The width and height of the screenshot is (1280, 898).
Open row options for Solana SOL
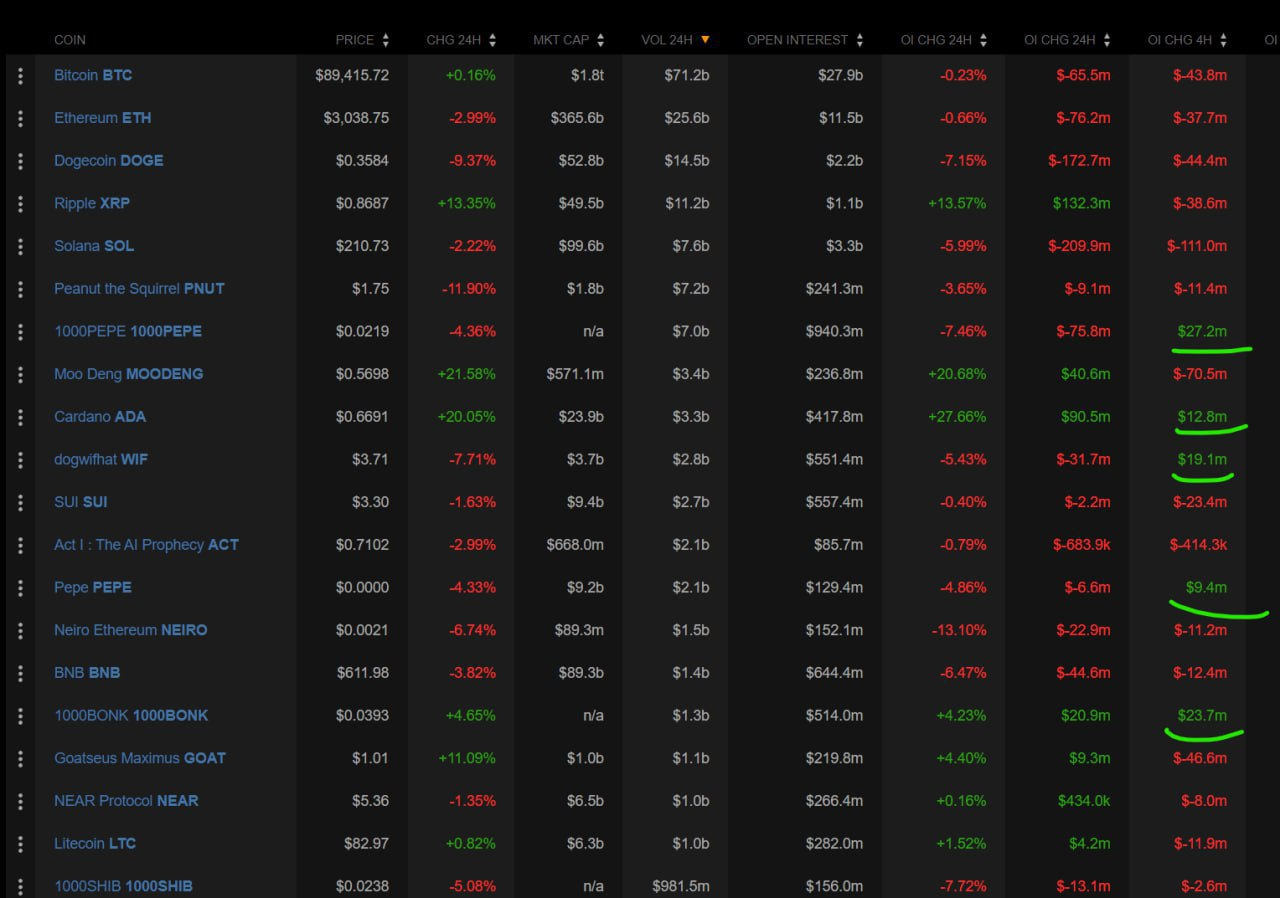pyautogui.click(x=20, y=246)
